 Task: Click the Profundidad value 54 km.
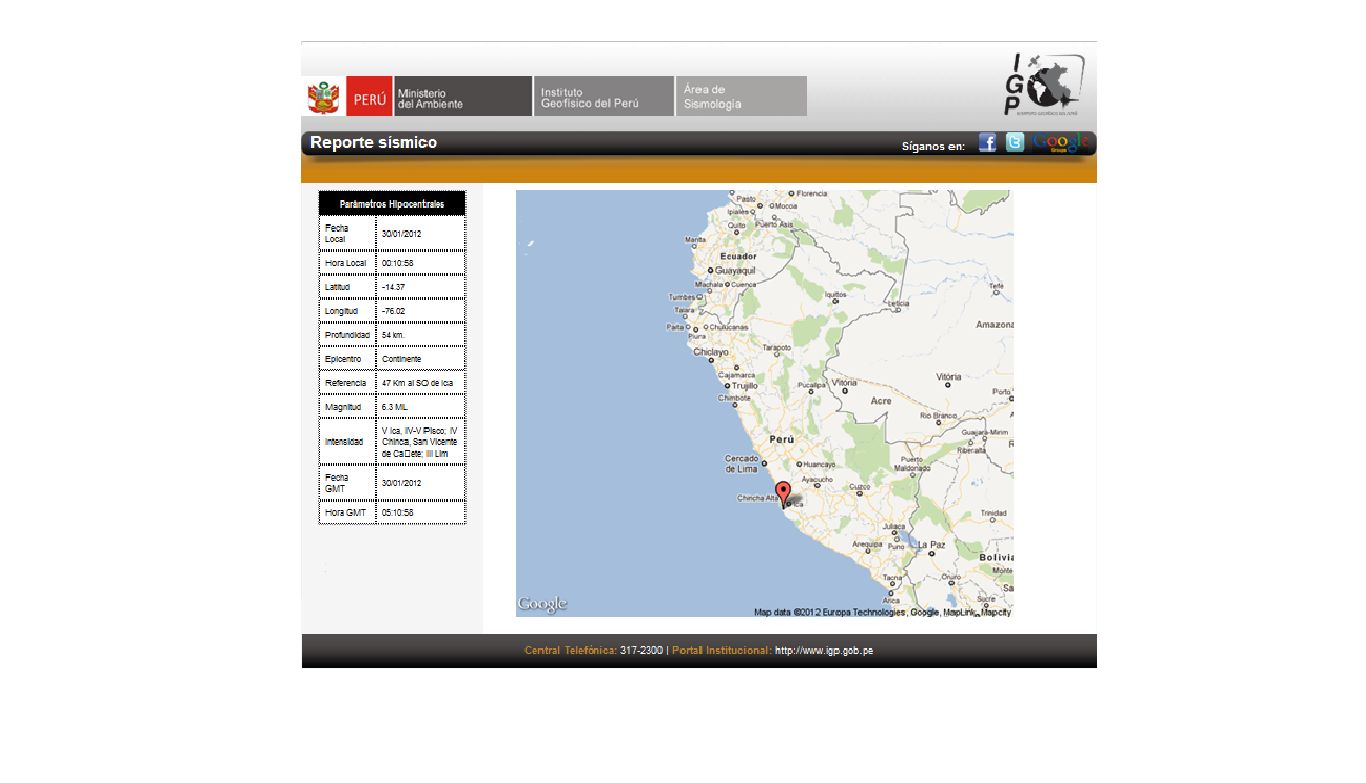pyautogui.click(x=393, y=335)
